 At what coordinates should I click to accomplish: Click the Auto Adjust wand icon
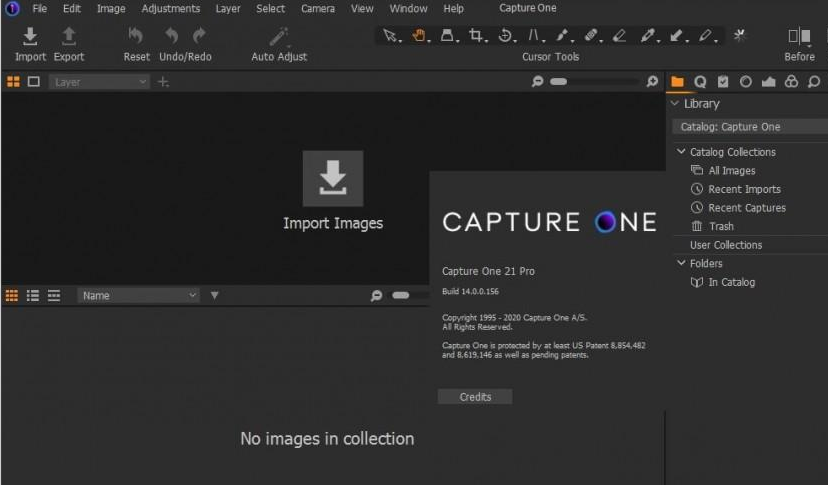click(x=279, y=36)
